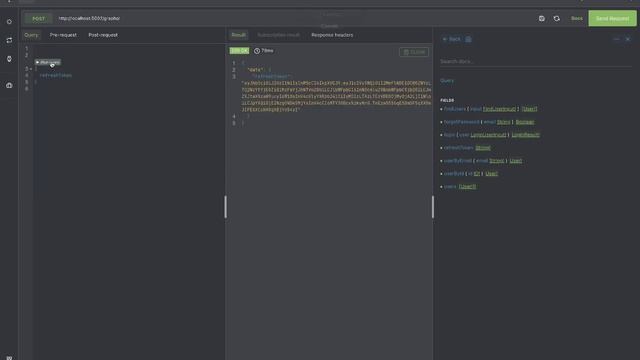
Task: Switch to the Post-request tab
Action: point(103,35)
